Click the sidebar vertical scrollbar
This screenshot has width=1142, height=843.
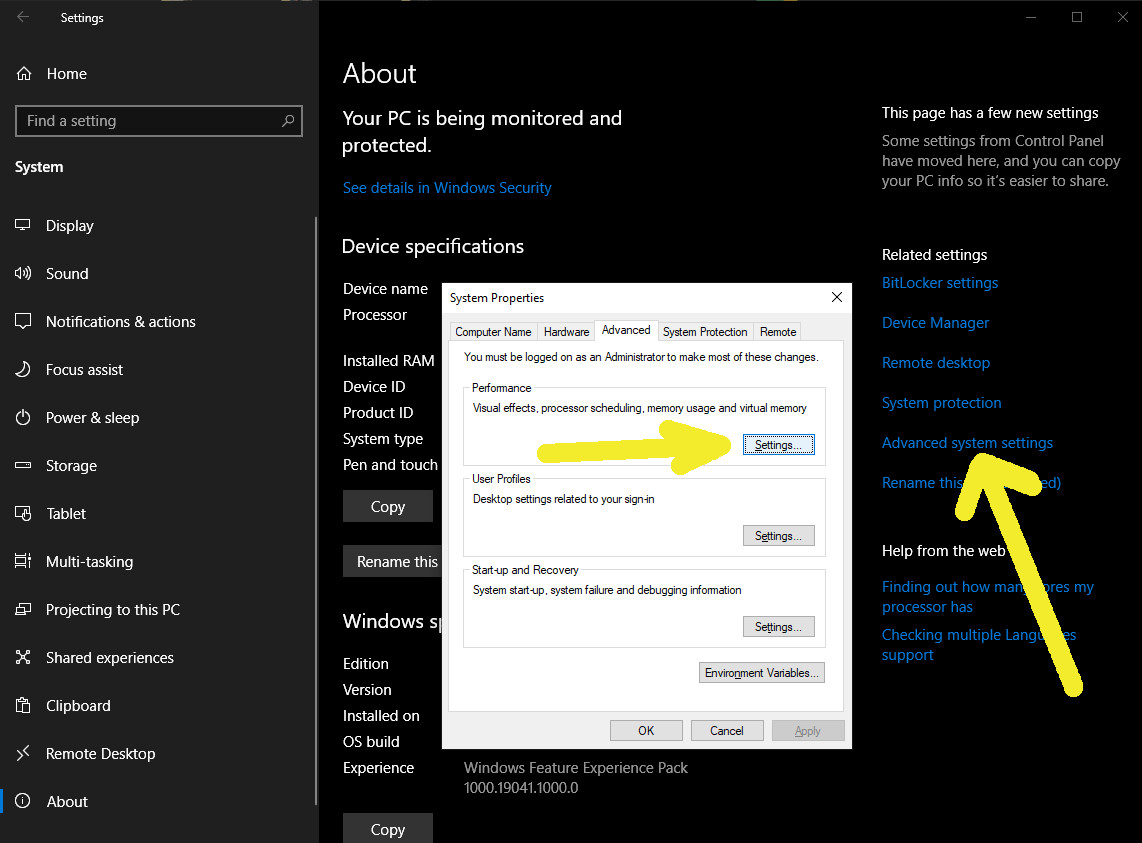coord(315,510)
